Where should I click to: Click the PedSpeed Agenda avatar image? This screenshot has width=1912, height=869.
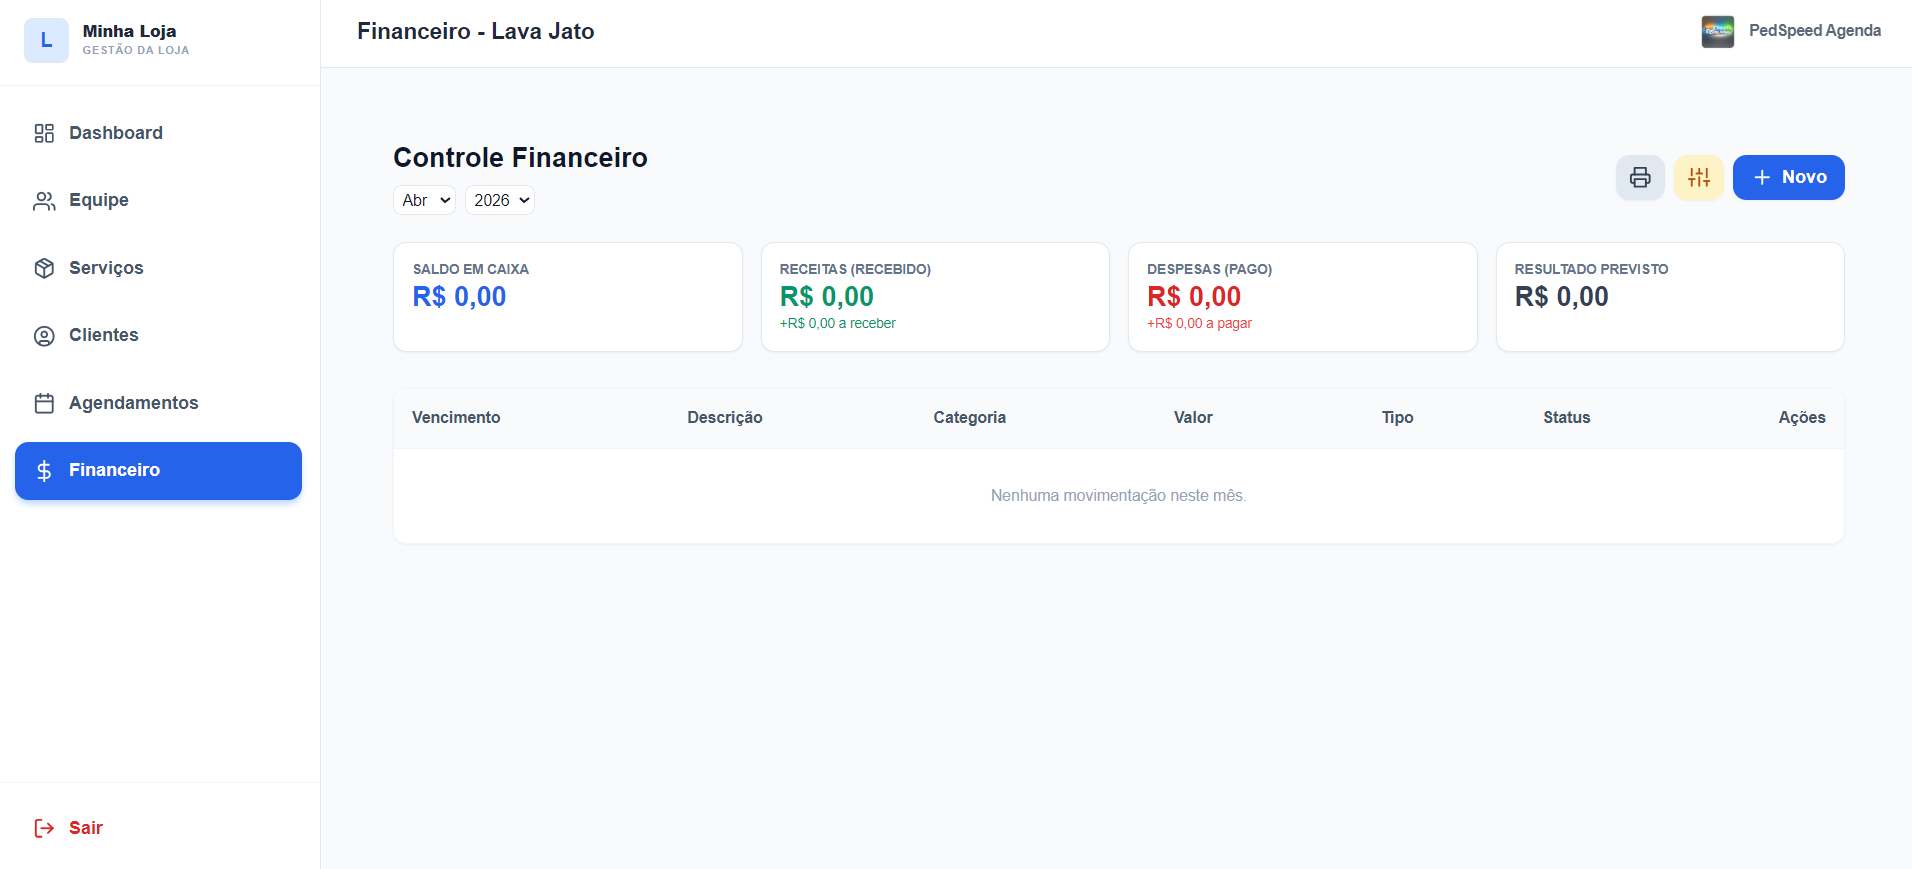pyautogui.click(x=1717, y=31)
